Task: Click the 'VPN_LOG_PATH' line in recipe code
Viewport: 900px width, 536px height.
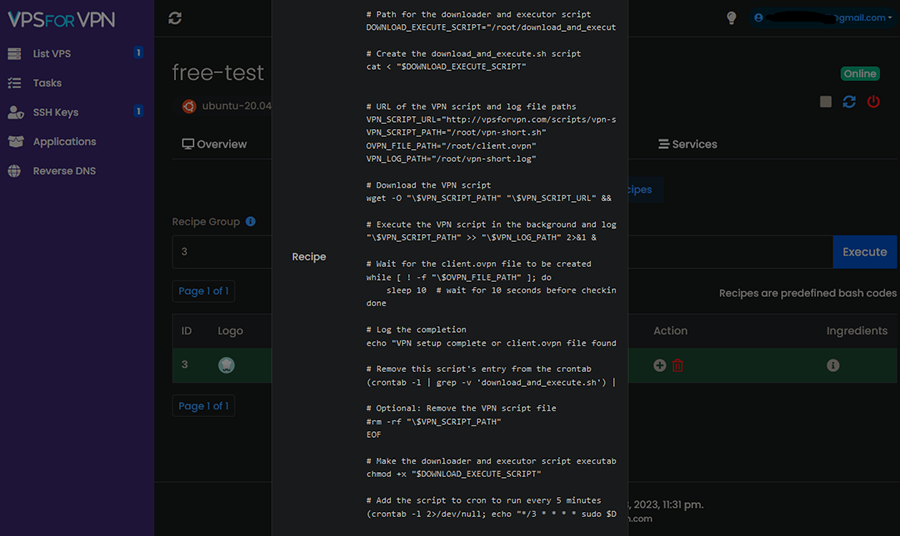Action: click(451, 159)
